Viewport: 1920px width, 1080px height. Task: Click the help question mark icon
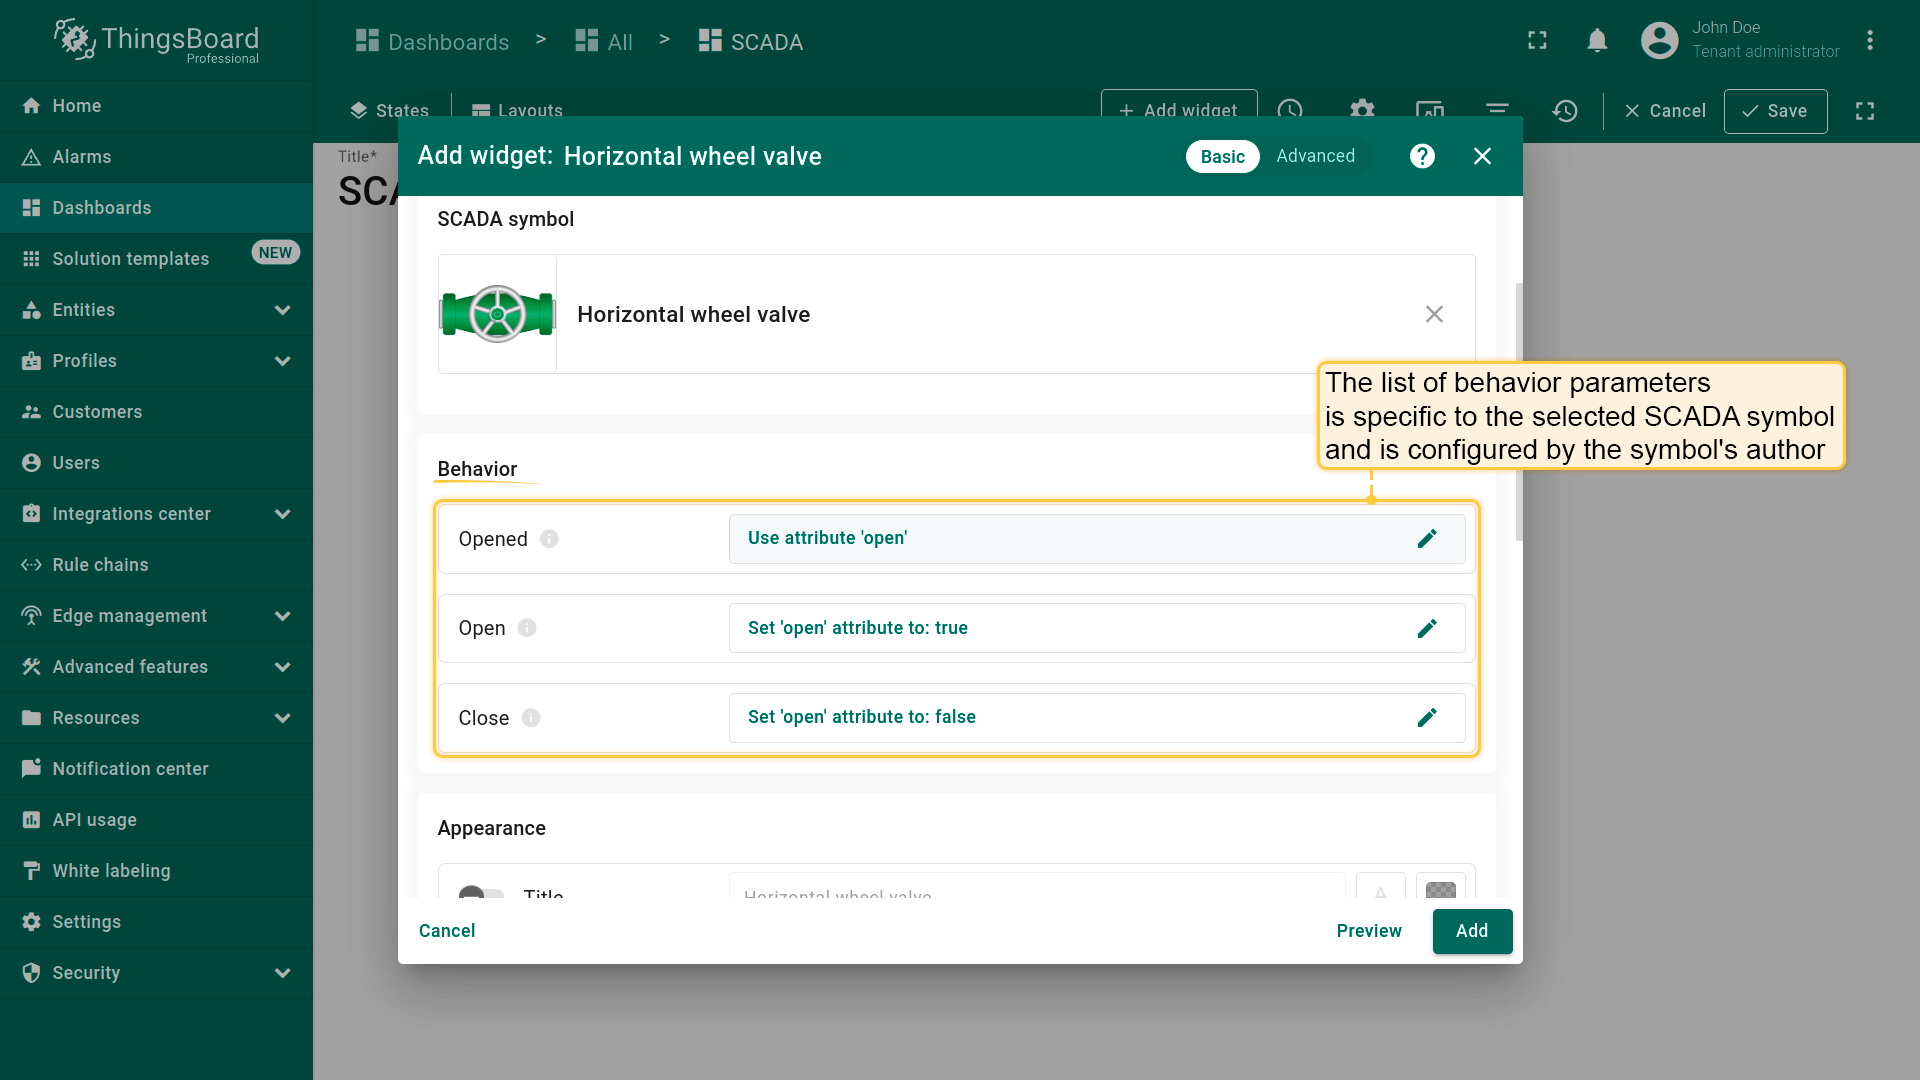(x=1422, y=156)
